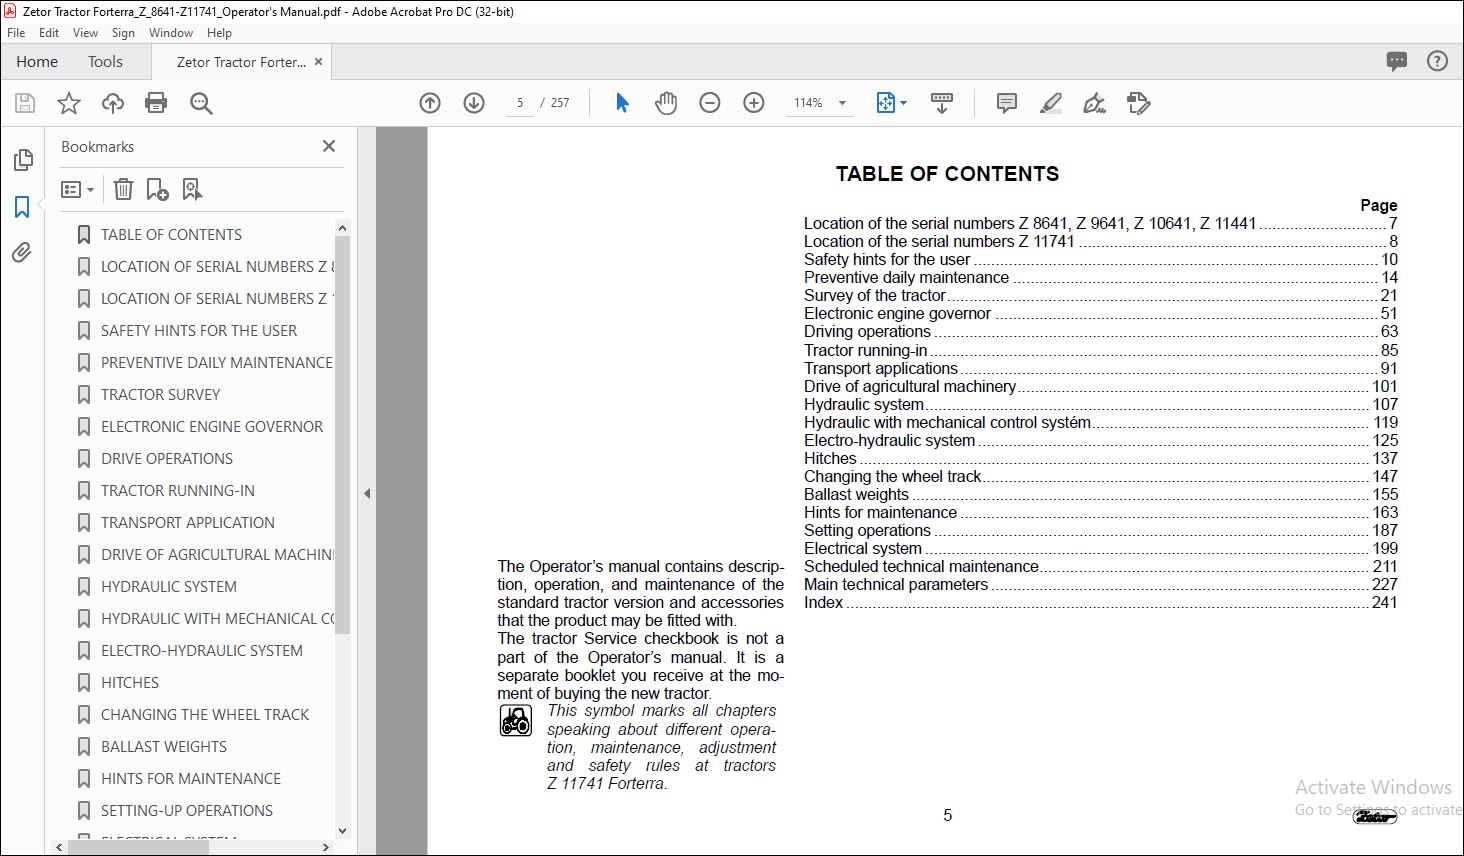Viewport: 1464px width, 856px height.
Task: Click bookmarks scroll down arrow
Action: point(342,830)
